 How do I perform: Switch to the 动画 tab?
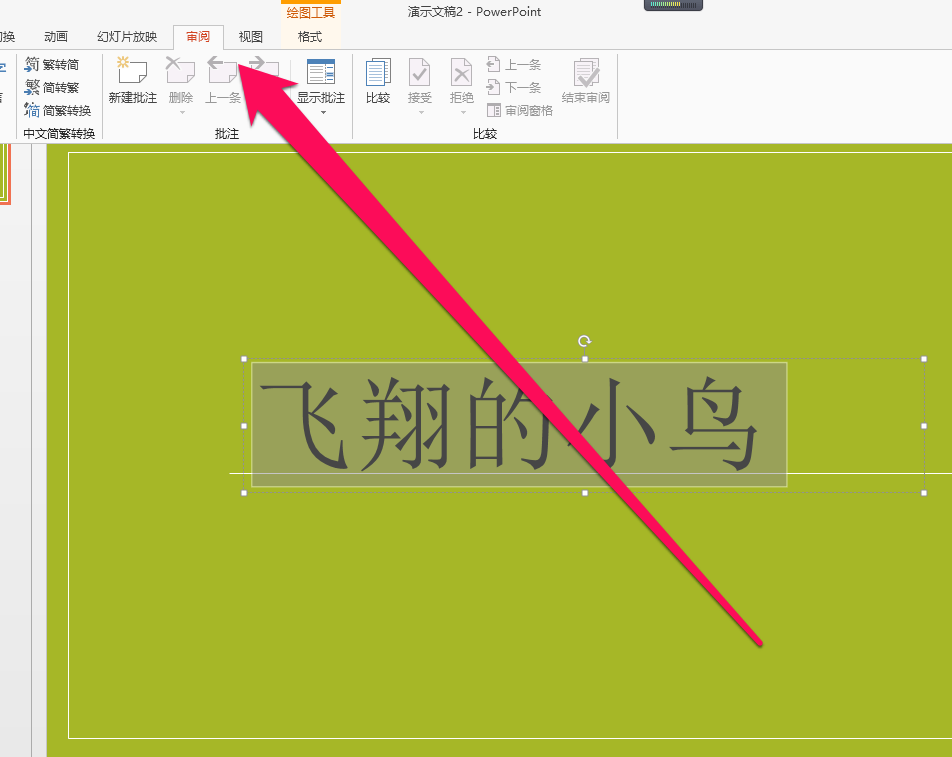[55, 37]
